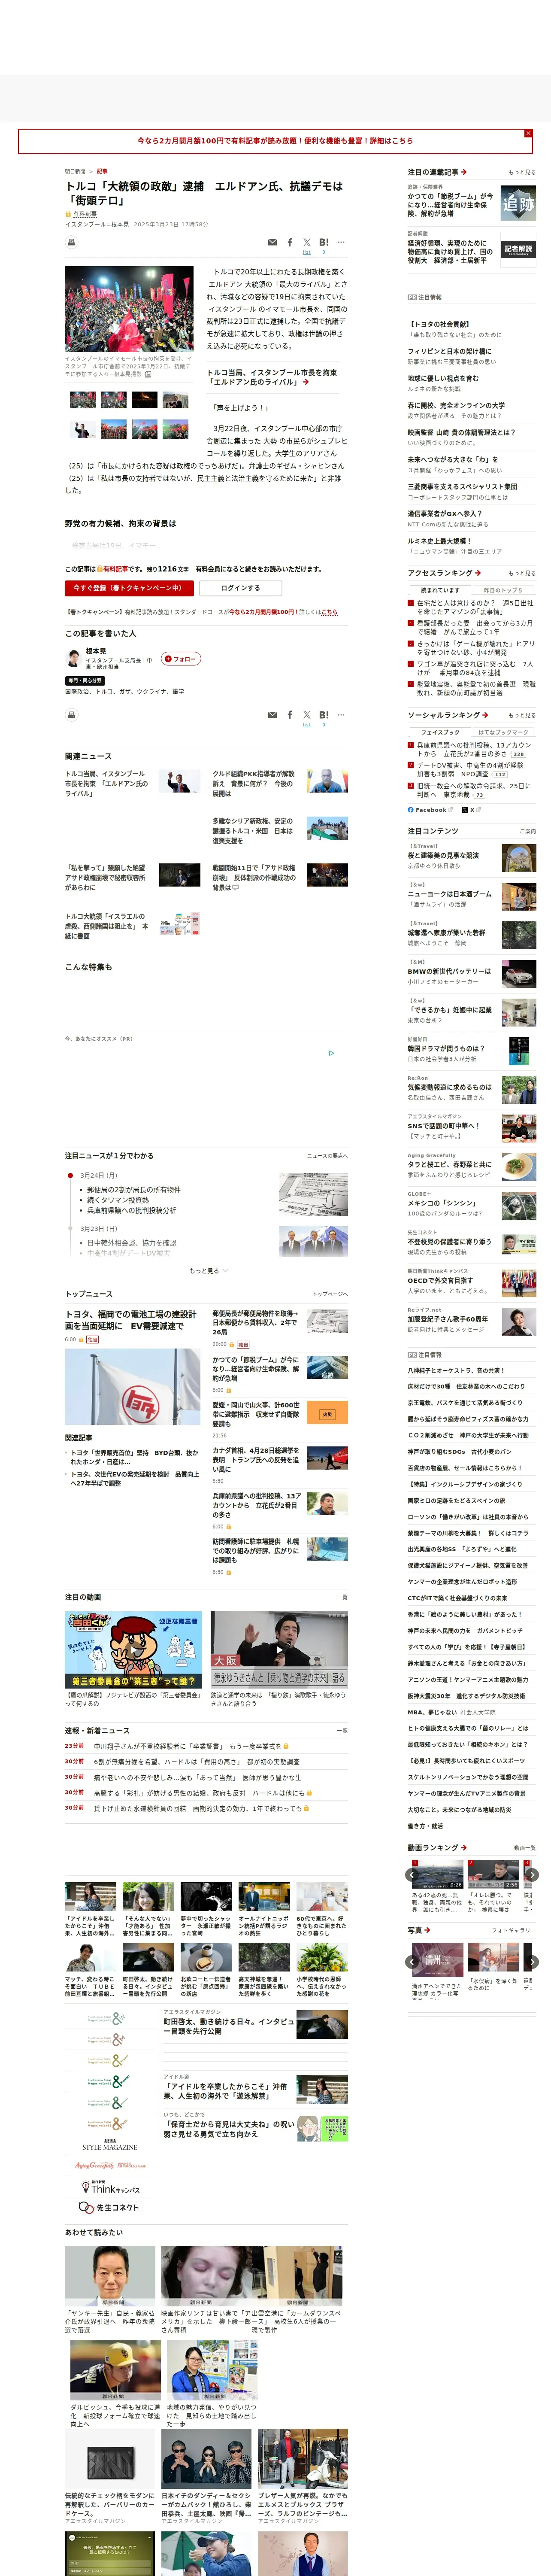The width and height of the screenshot is (551, 2576).
Task: Open the first small photo thumbnail under main image
Action: 83,400
